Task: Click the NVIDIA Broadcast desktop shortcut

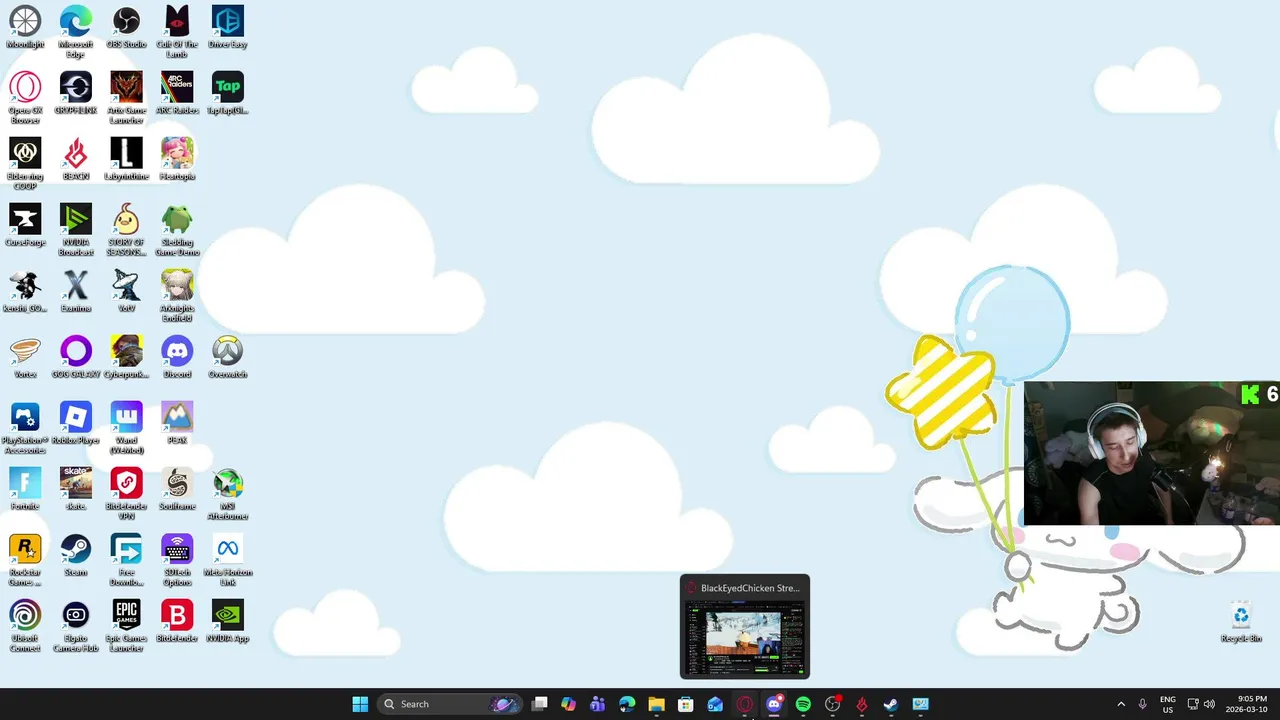Action: click(76, 229)
